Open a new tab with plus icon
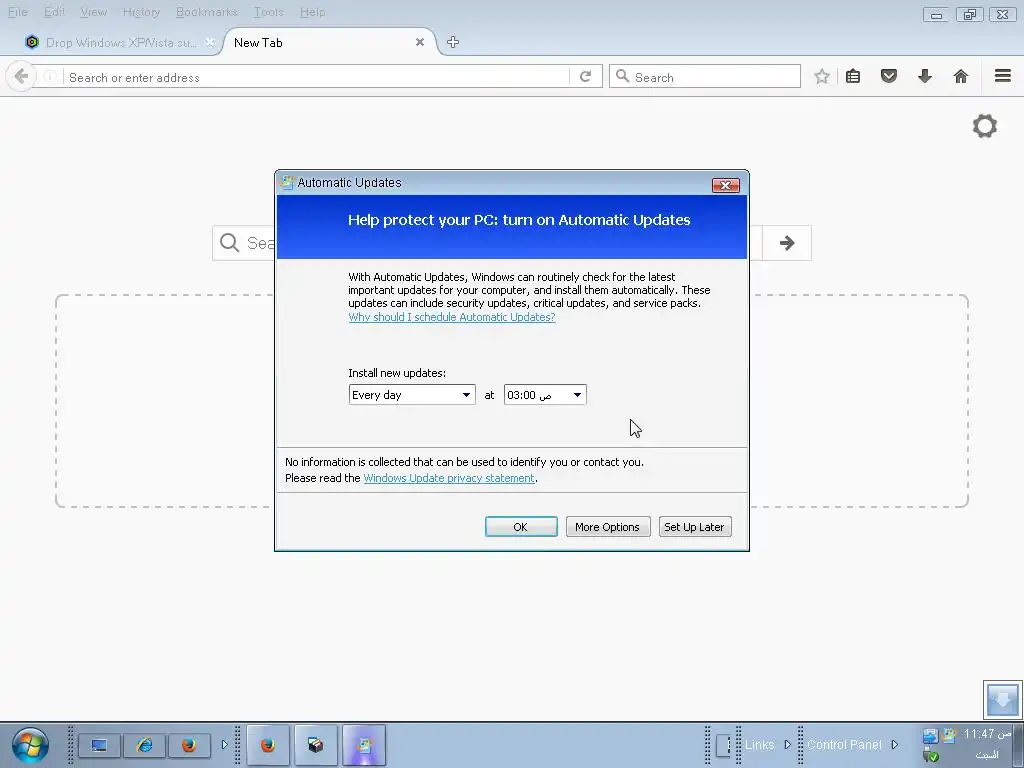 click(453, 42)
